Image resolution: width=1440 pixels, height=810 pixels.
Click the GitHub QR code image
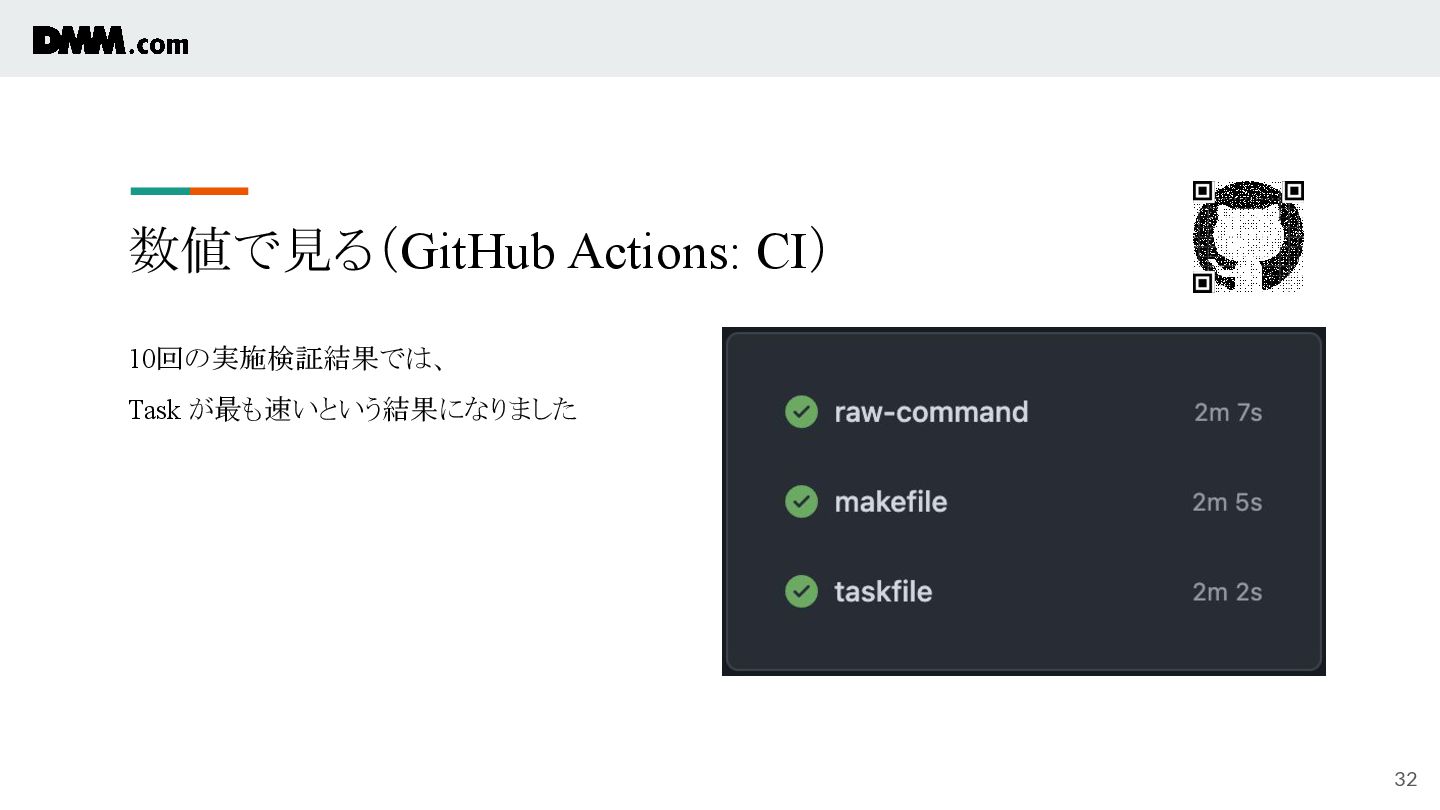click(x=1248, y=237)
